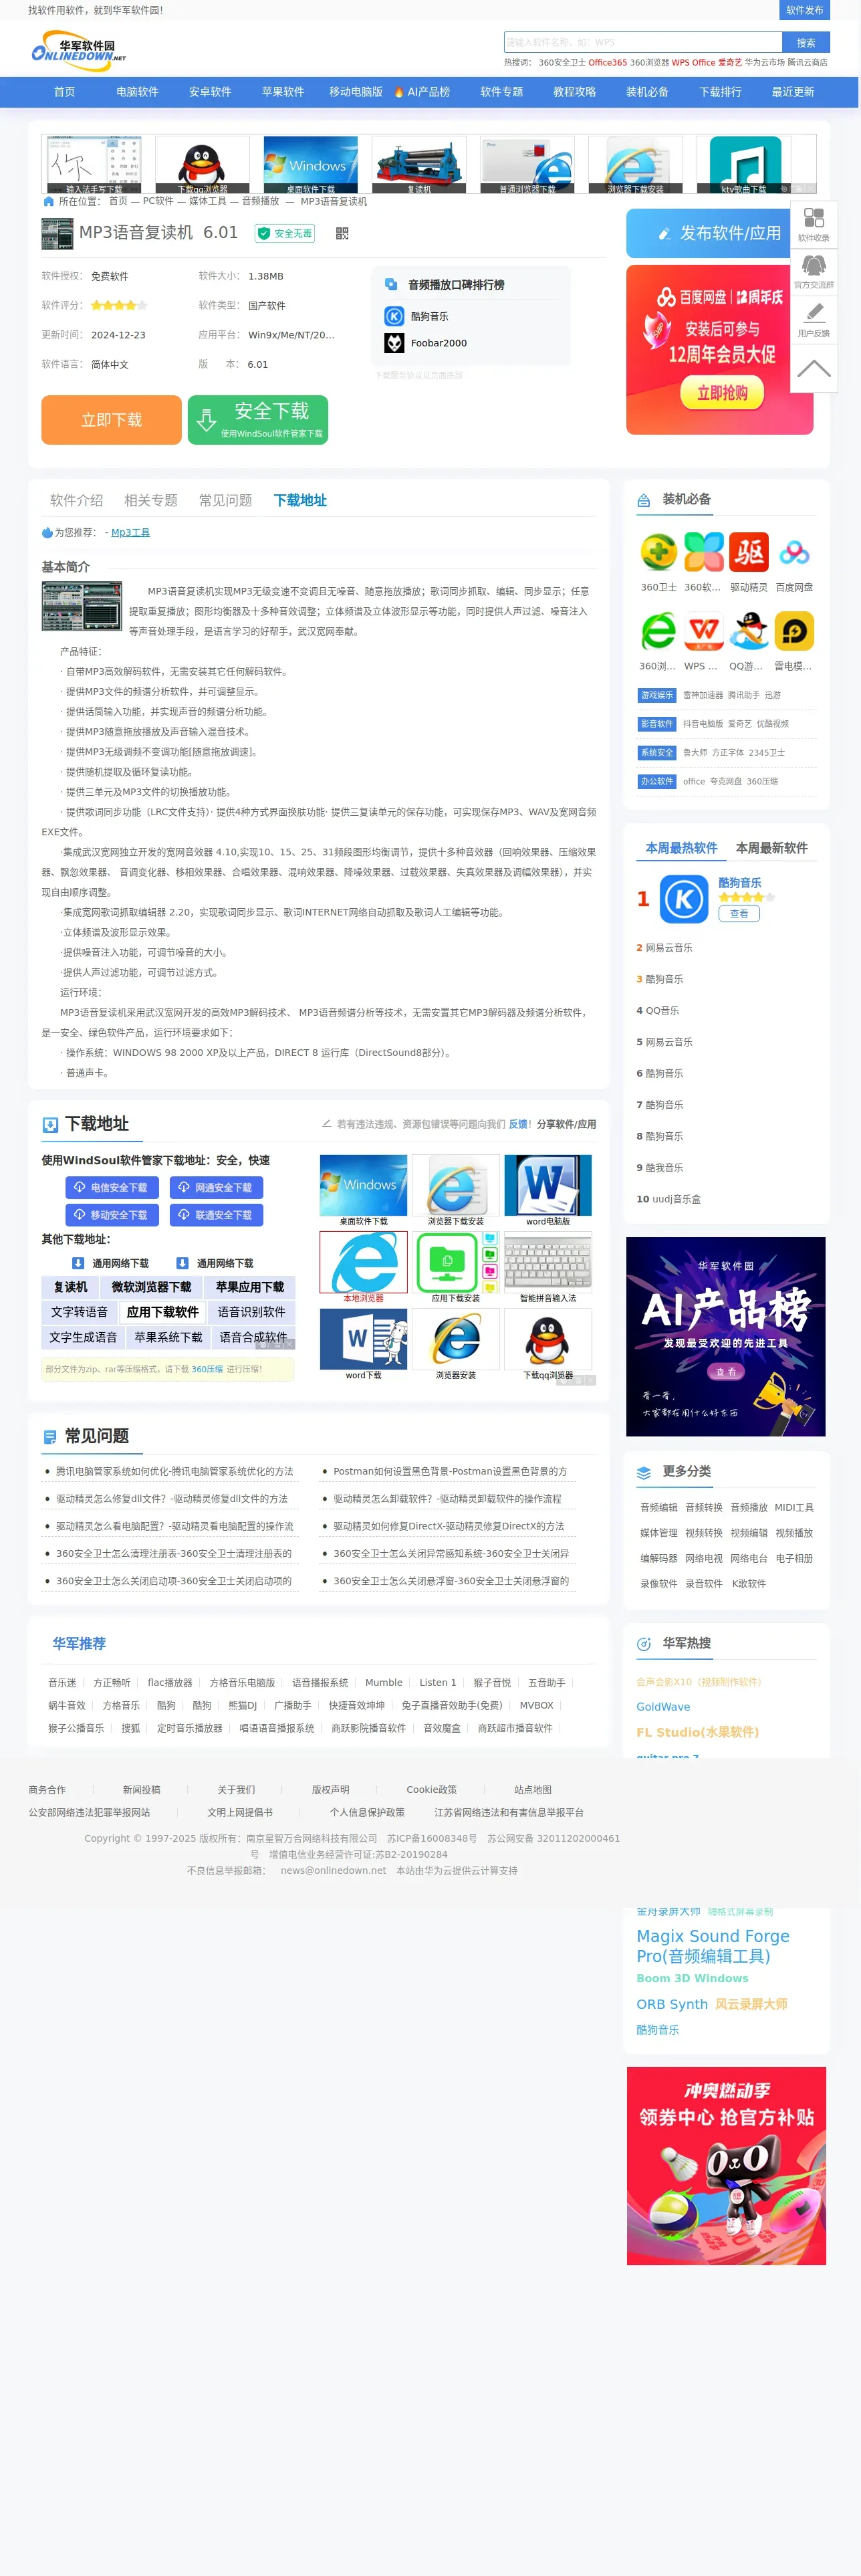
Task: Open 下载排行 navigation item
Action: (720, 92)
